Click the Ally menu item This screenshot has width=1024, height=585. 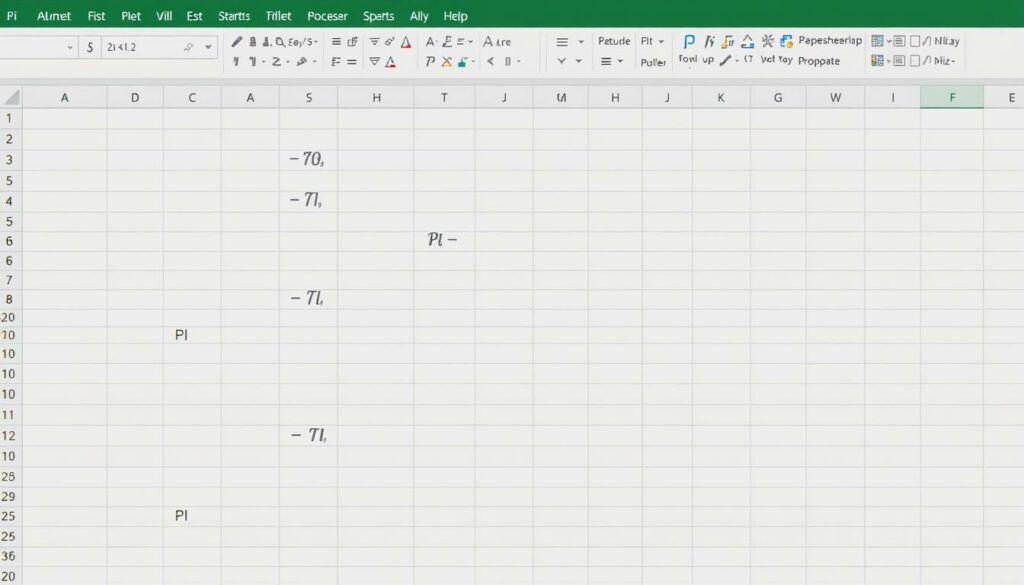tap(419, 16)
